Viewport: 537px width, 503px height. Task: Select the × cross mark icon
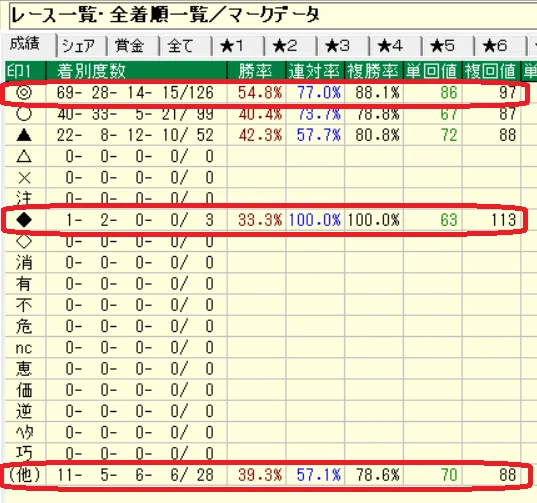tap(24, 178)
